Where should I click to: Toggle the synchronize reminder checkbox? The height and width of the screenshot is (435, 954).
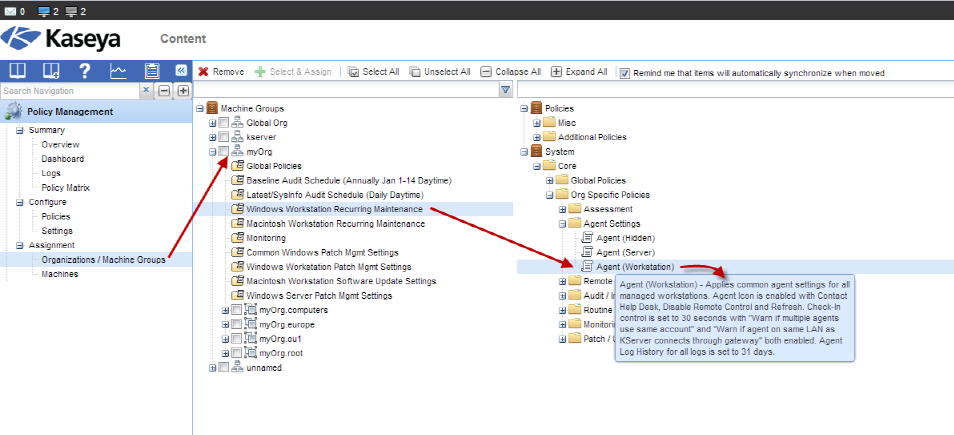(625, 73)
